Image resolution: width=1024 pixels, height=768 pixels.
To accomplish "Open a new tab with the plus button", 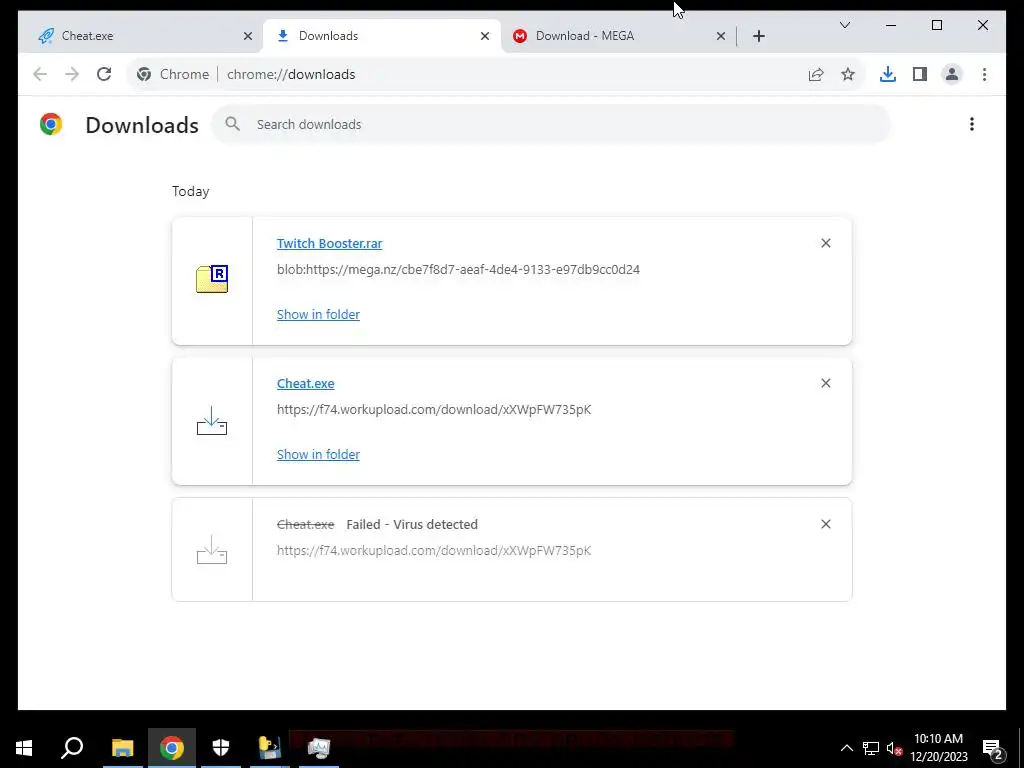I will tap(758, 36).
